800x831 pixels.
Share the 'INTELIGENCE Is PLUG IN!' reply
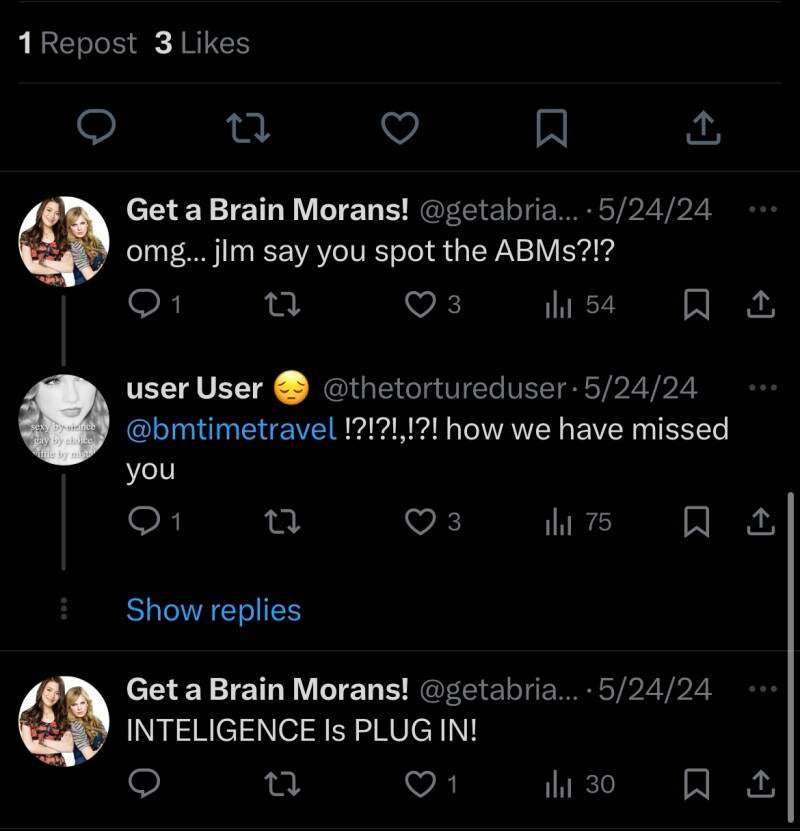pyautogui.click(x=759, y=784)
